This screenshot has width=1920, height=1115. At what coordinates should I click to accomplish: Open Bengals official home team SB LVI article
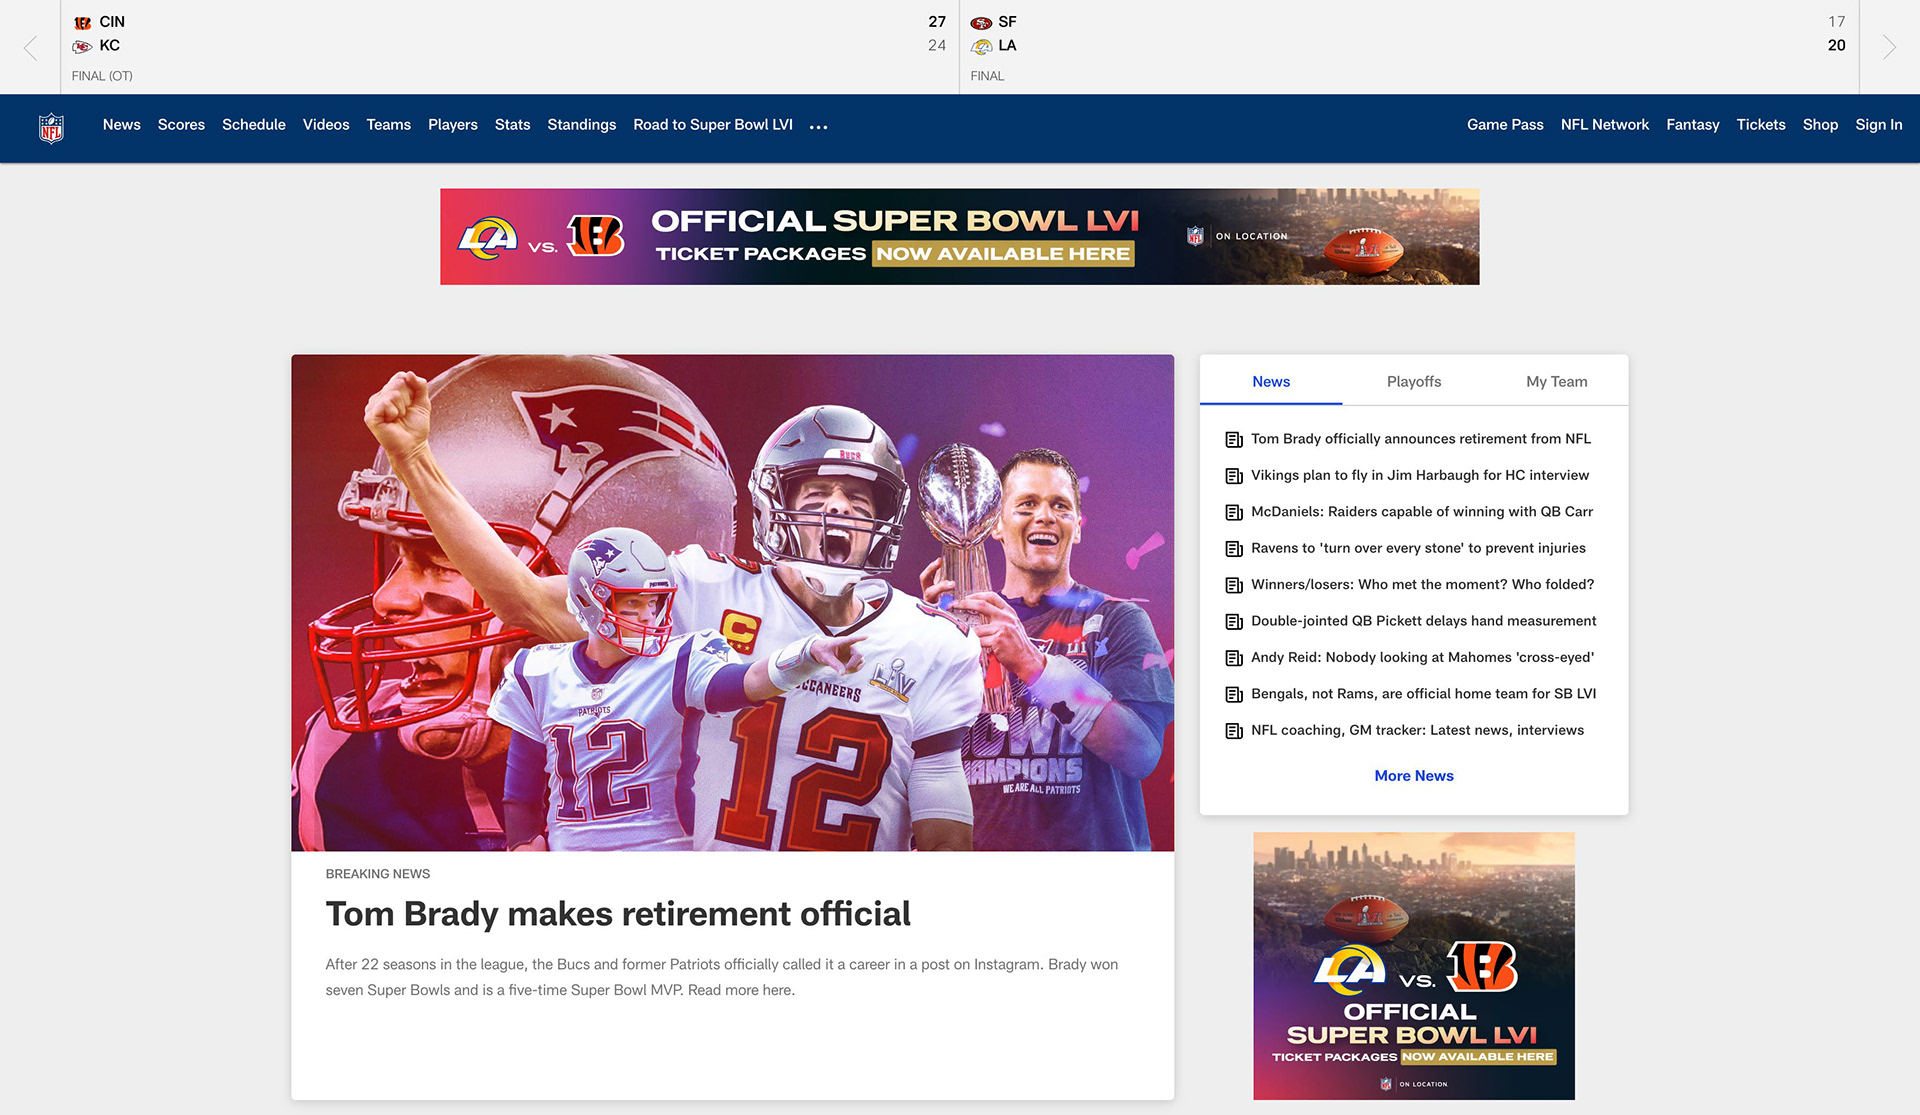[1423, 694]
